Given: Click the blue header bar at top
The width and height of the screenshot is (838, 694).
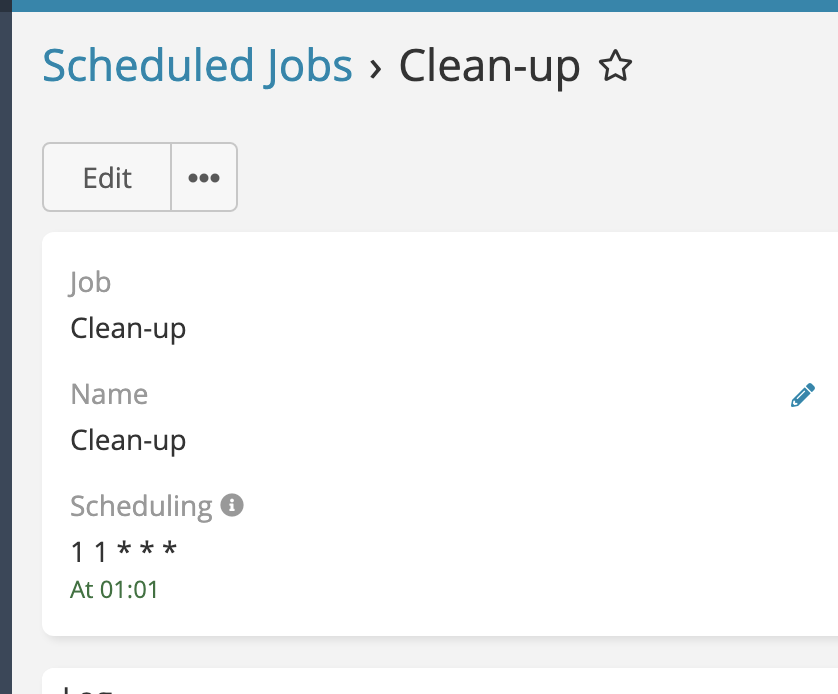Looking at the screenshot, I should click(x=420, y=5).
